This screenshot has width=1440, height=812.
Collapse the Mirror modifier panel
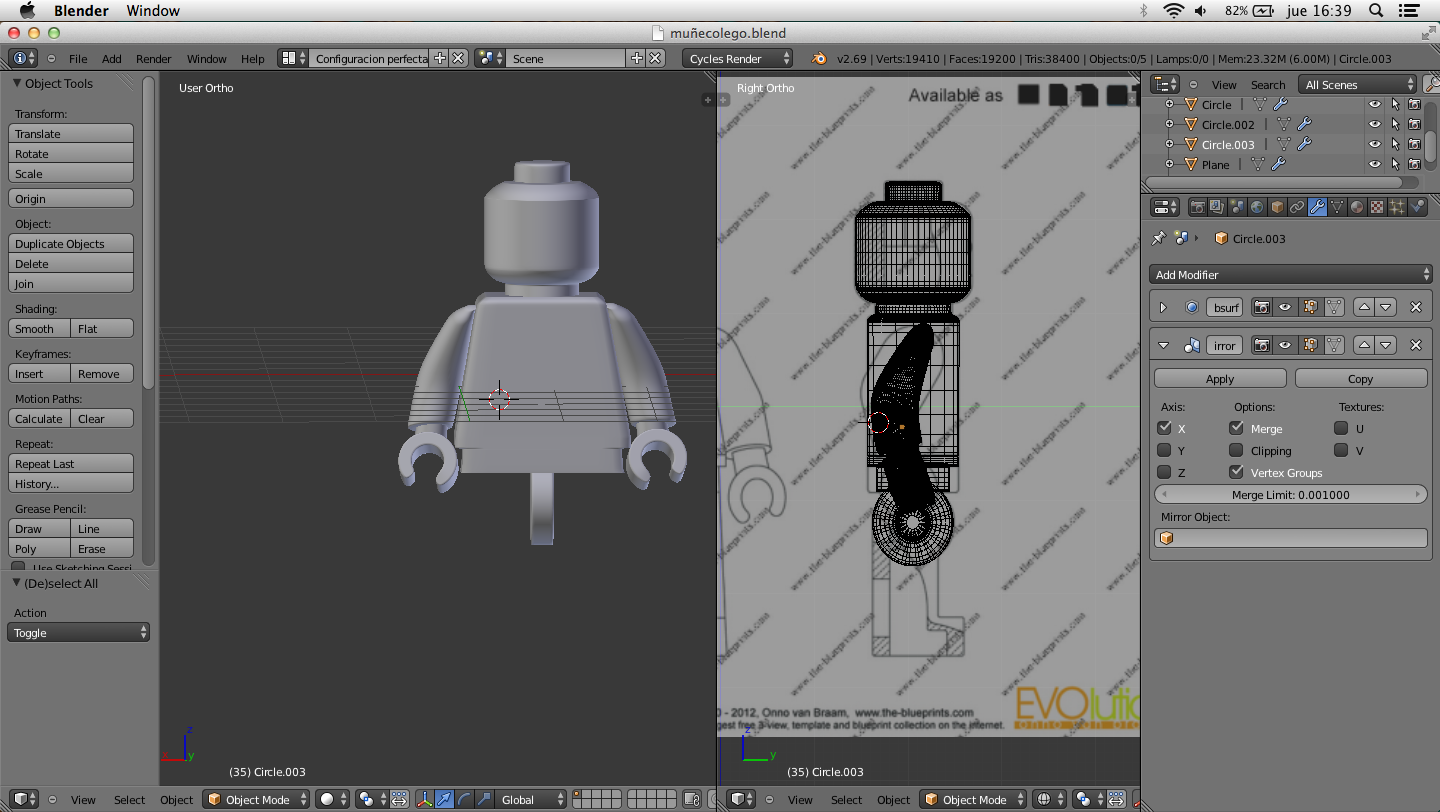1163,345
